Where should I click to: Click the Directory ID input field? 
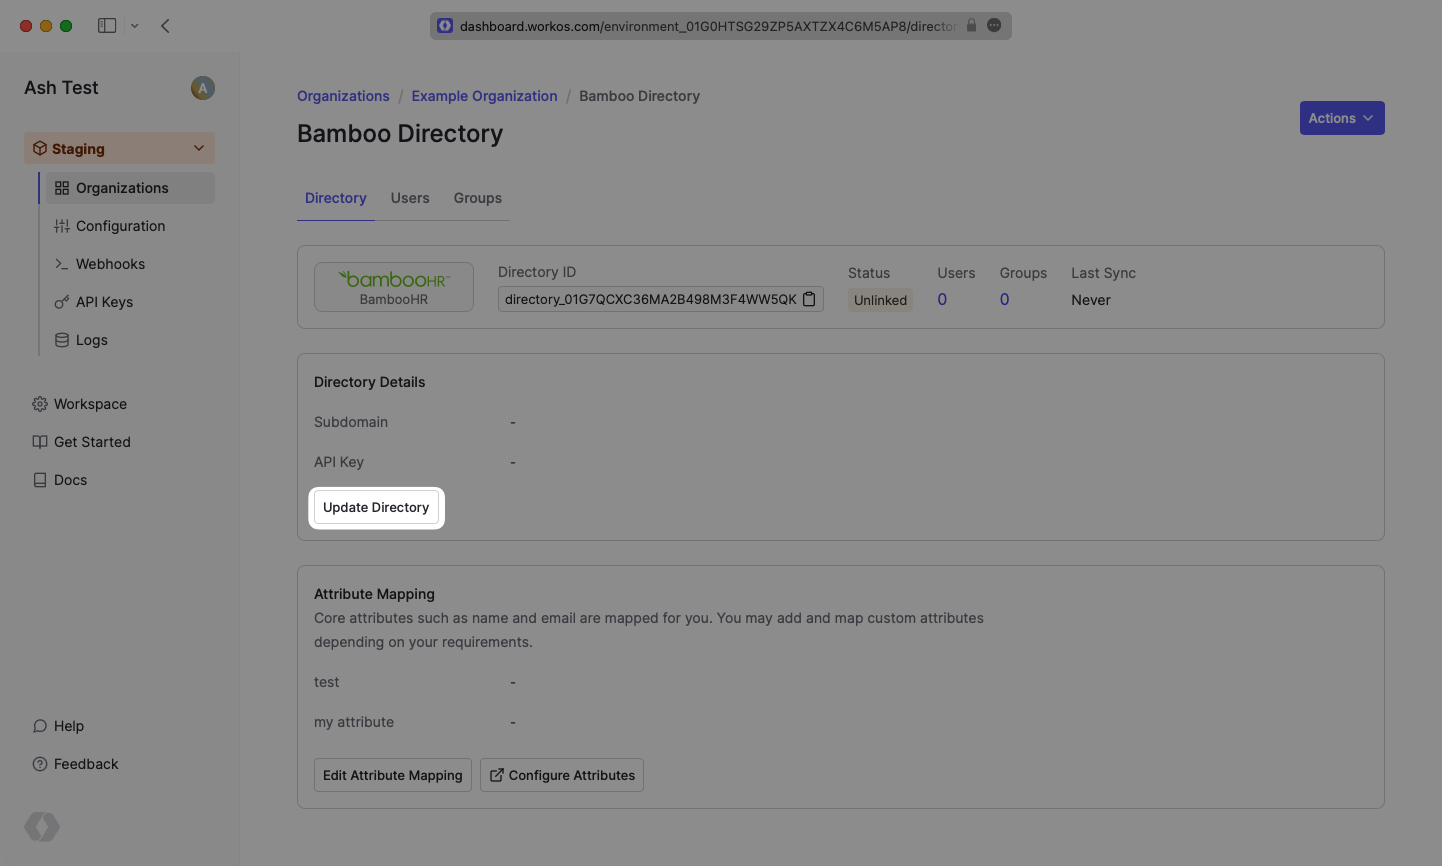[x=650, y=299]
